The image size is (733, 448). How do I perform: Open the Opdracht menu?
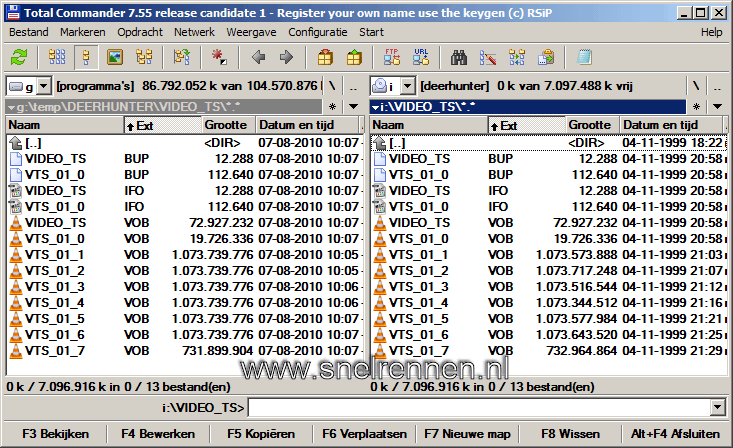point(140,32)
